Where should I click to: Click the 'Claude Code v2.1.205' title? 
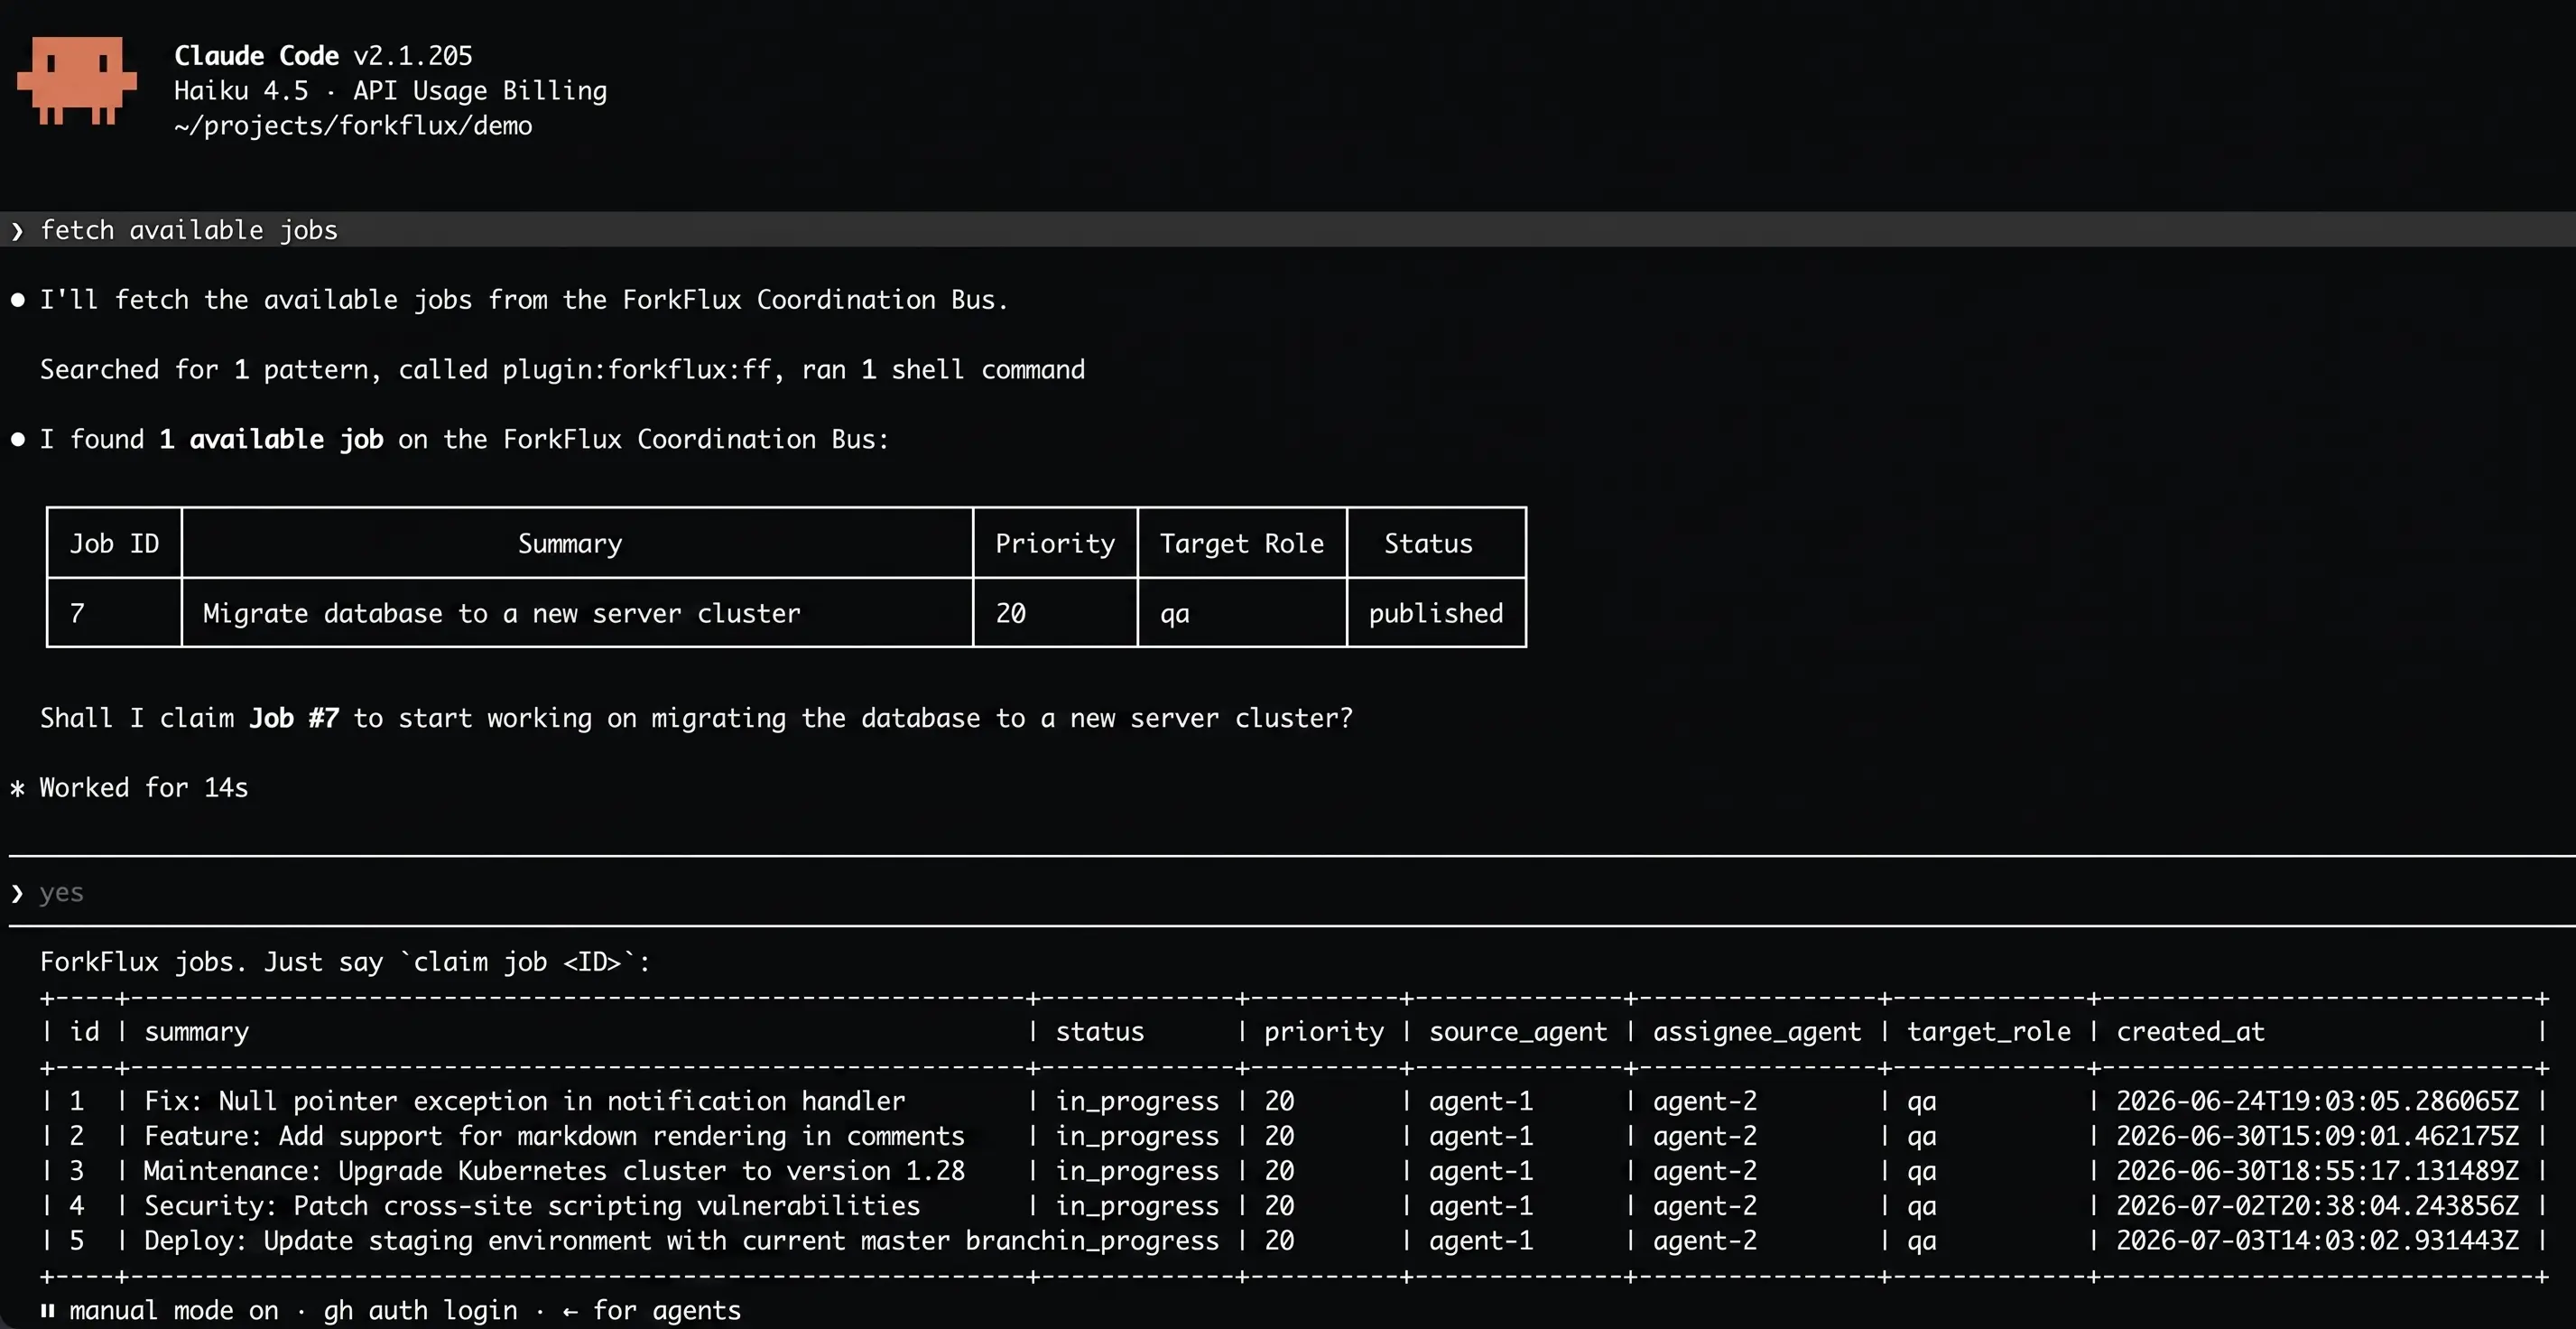[323, 55]
